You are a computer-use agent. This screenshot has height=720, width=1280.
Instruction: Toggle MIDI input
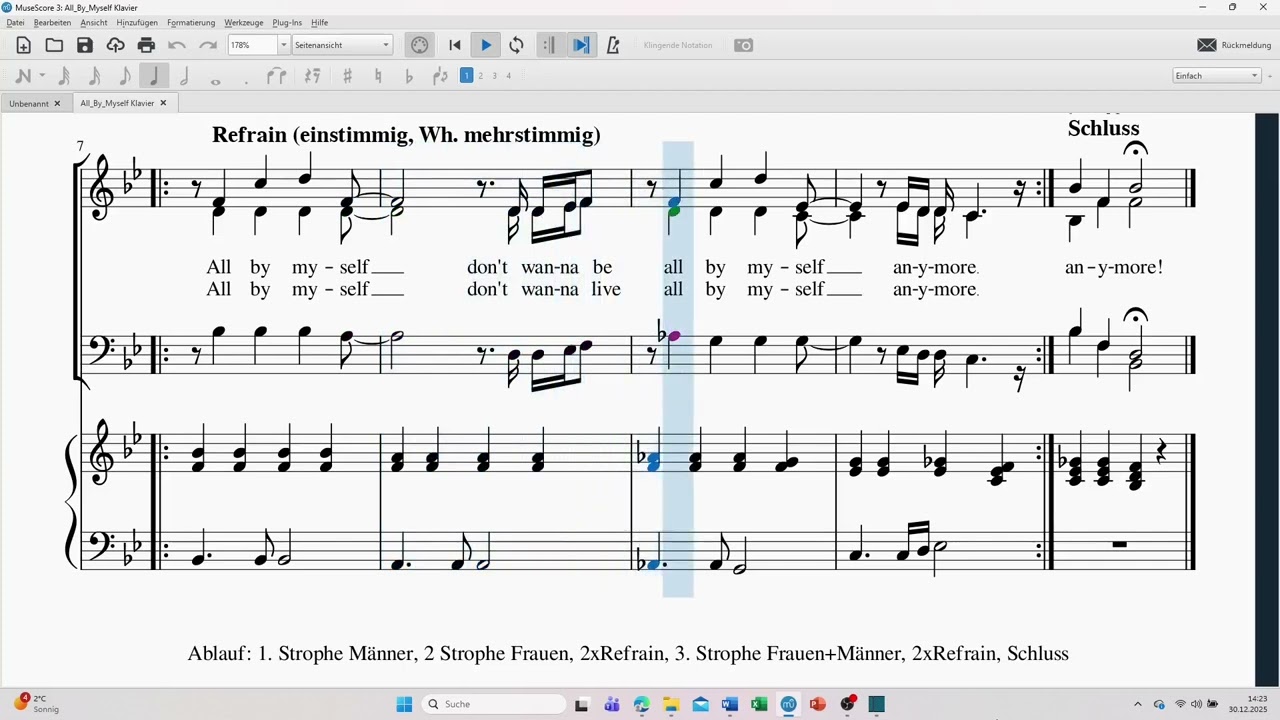coord(420,45)
